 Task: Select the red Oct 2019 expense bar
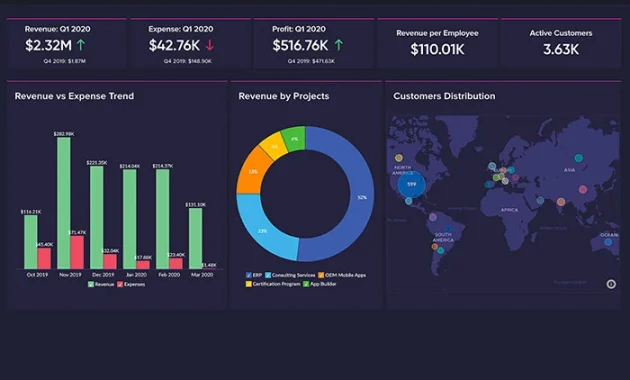pyautogui.click(x=44, y=258)
